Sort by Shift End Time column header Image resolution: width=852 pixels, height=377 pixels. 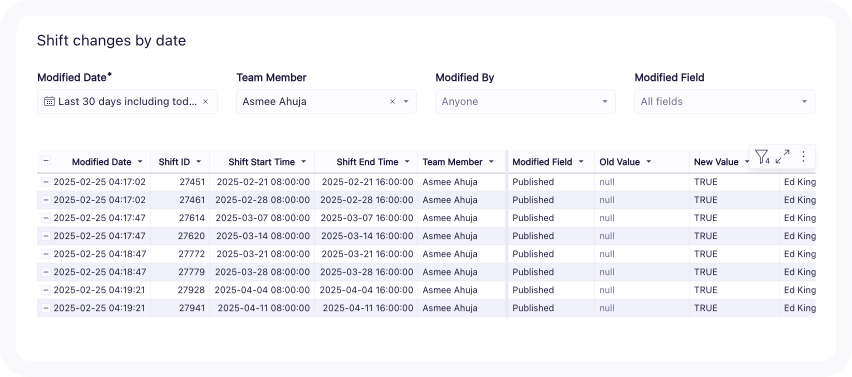367,162
